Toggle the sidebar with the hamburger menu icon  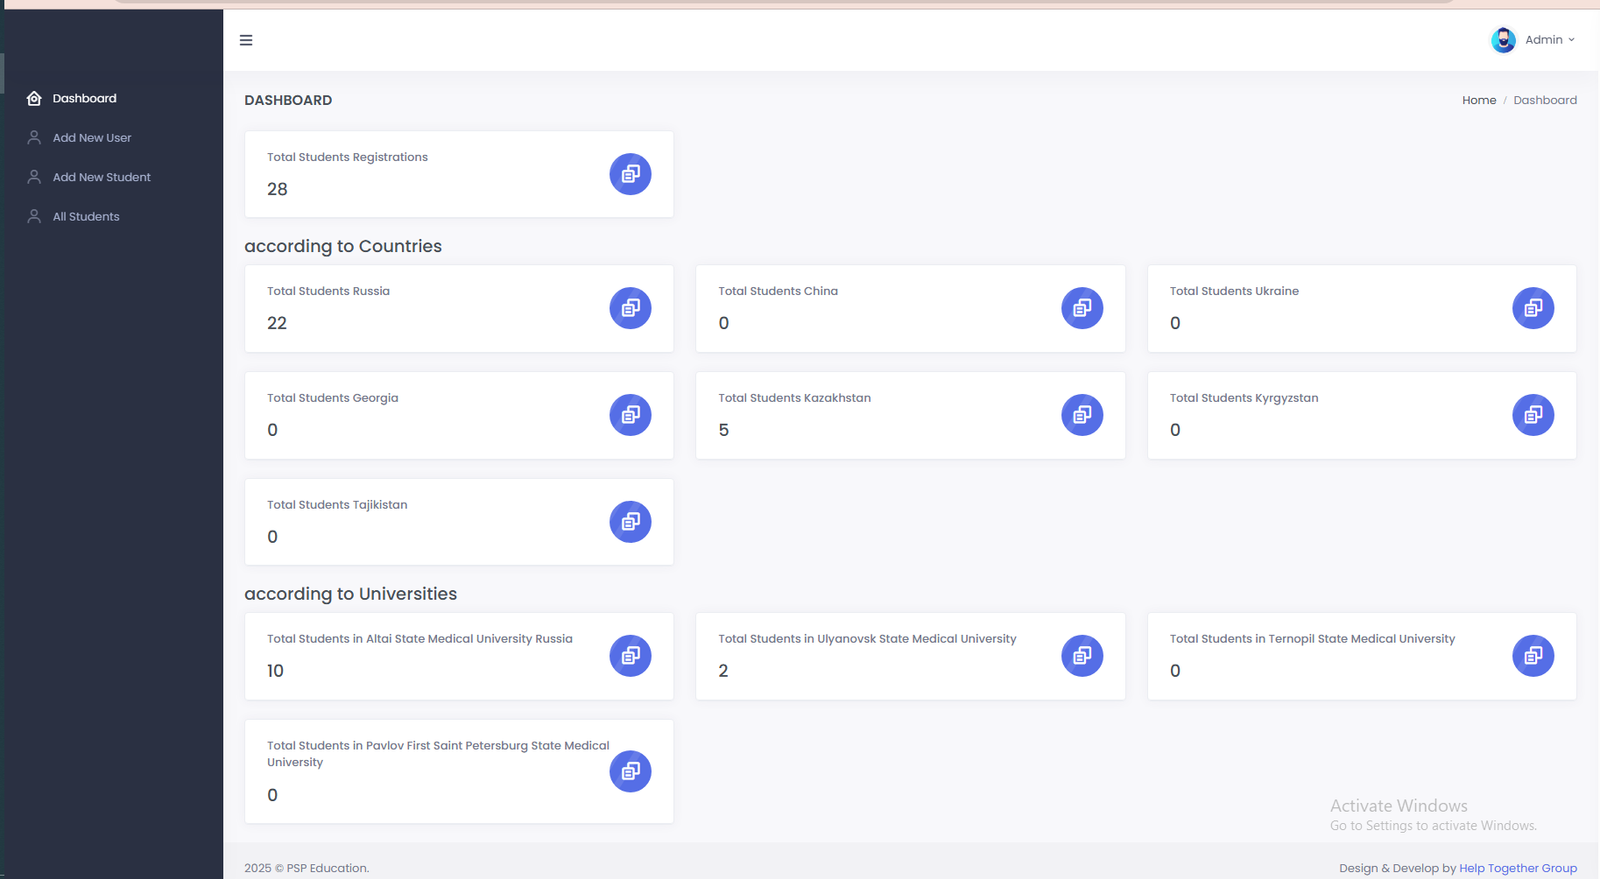click(x=246, y=40)
